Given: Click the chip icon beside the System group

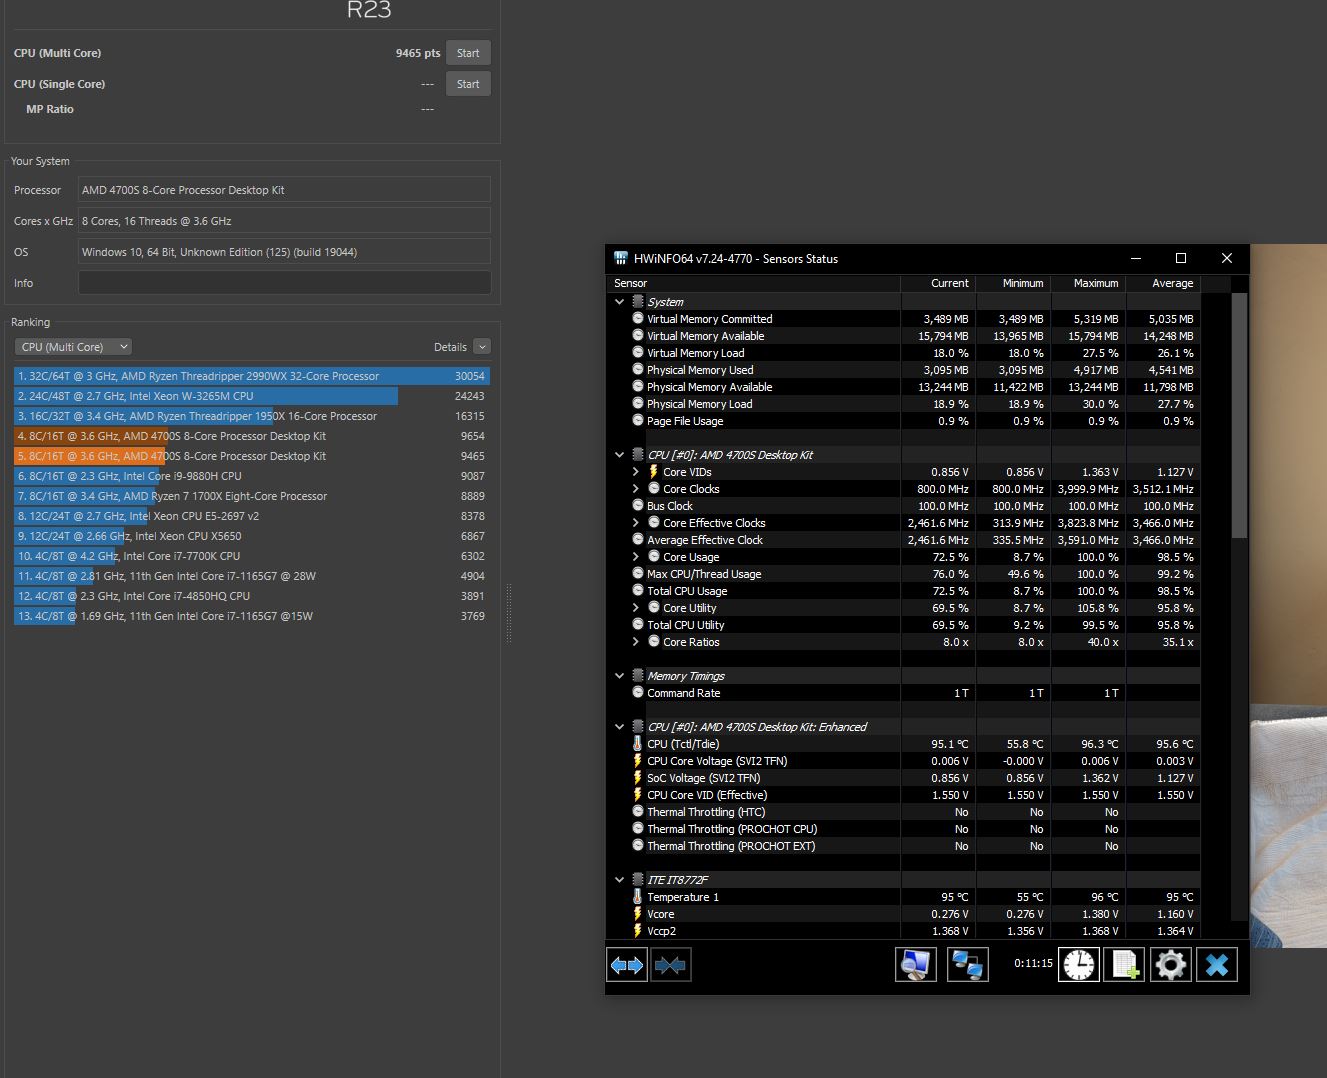Looking at the screenshot, I should [638, 302].
